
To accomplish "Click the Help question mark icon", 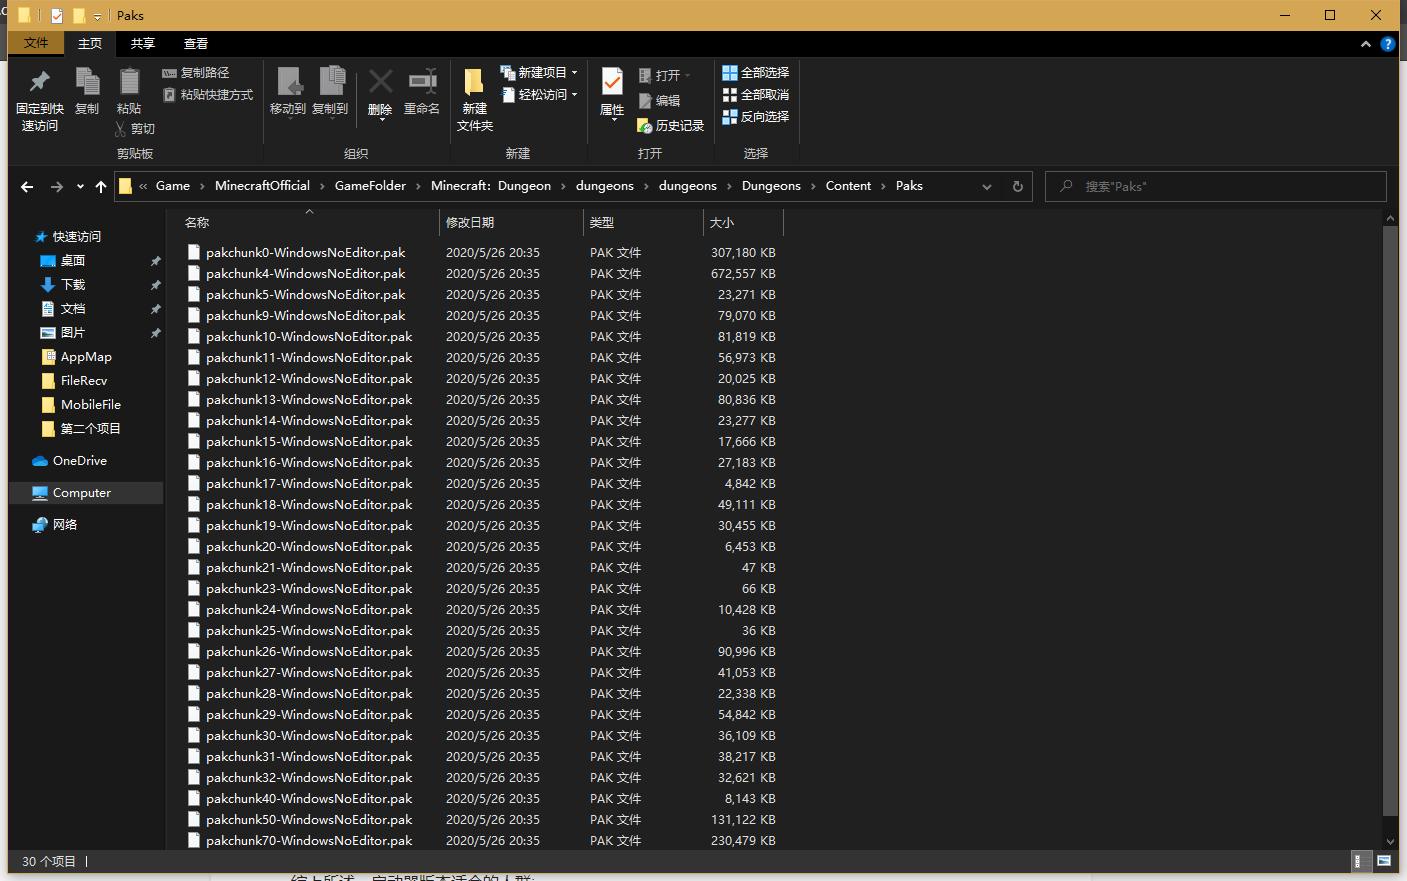I will pyautogui.click(x=1387, y=44).
